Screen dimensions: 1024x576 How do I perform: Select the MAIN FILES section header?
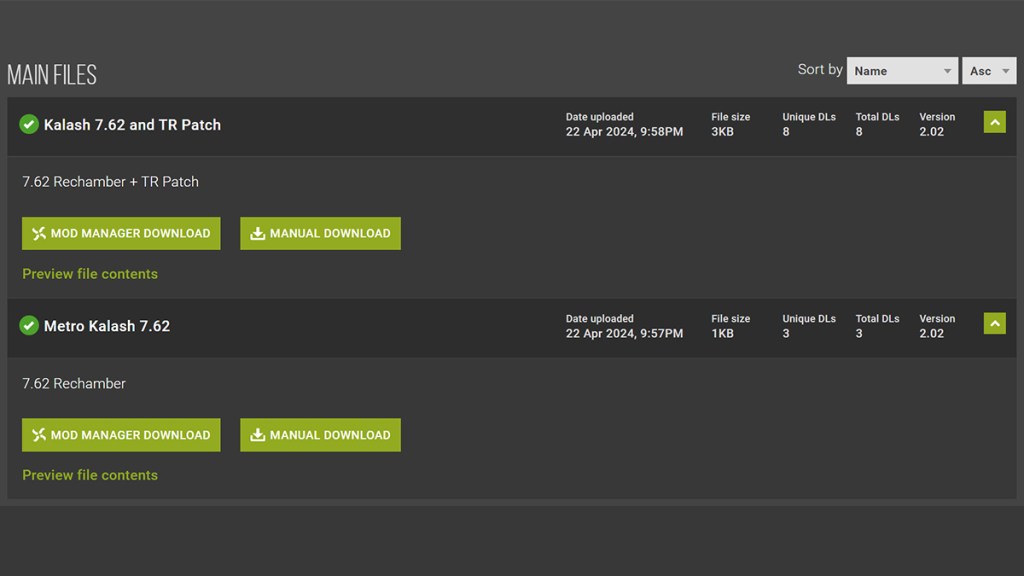[x=52, y=73]
